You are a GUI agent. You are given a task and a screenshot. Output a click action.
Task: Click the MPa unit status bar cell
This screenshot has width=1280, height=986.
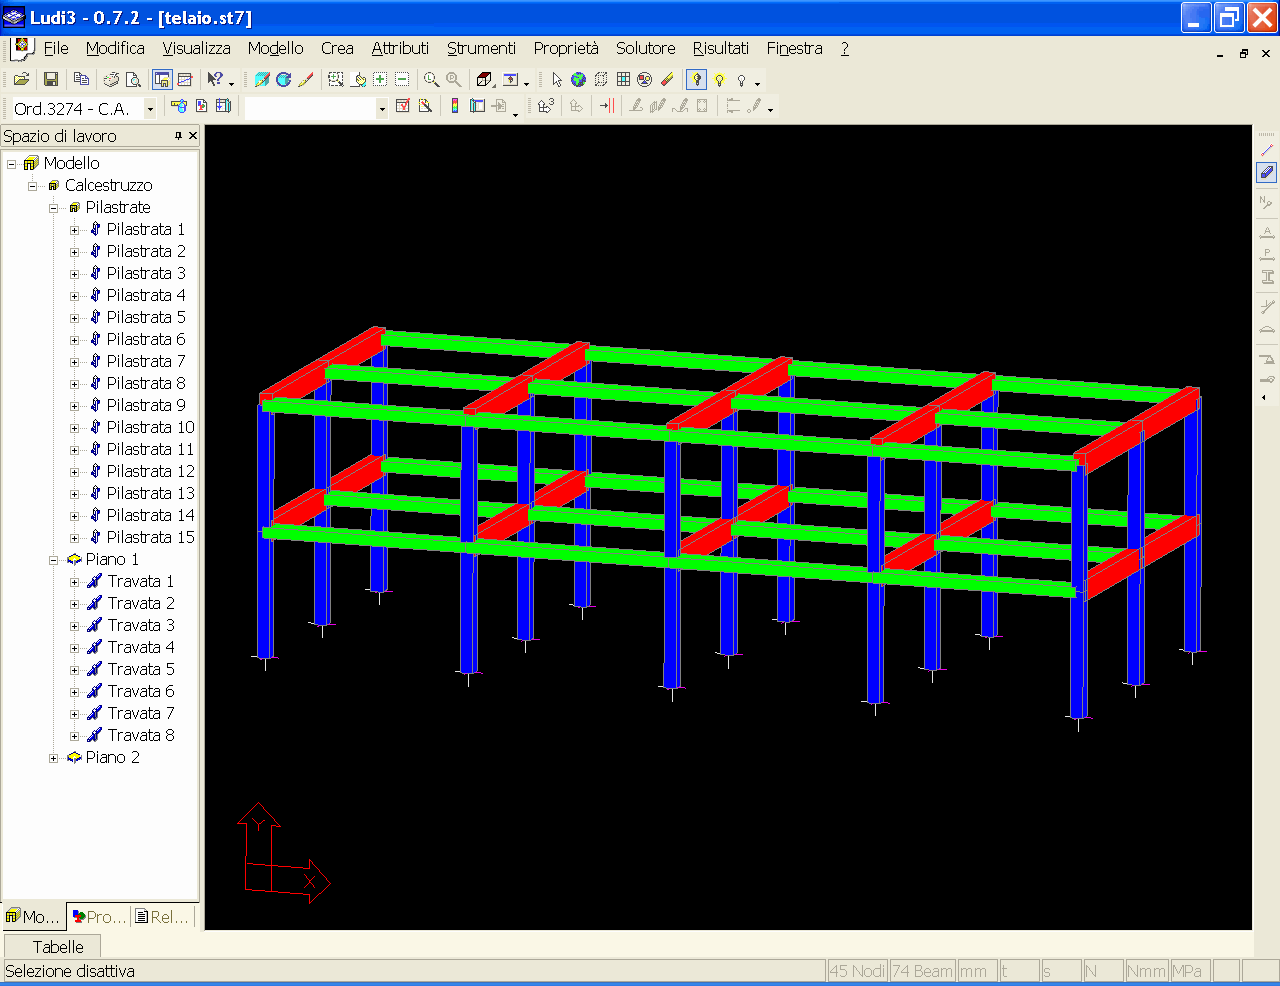(x=1190, y=971)
